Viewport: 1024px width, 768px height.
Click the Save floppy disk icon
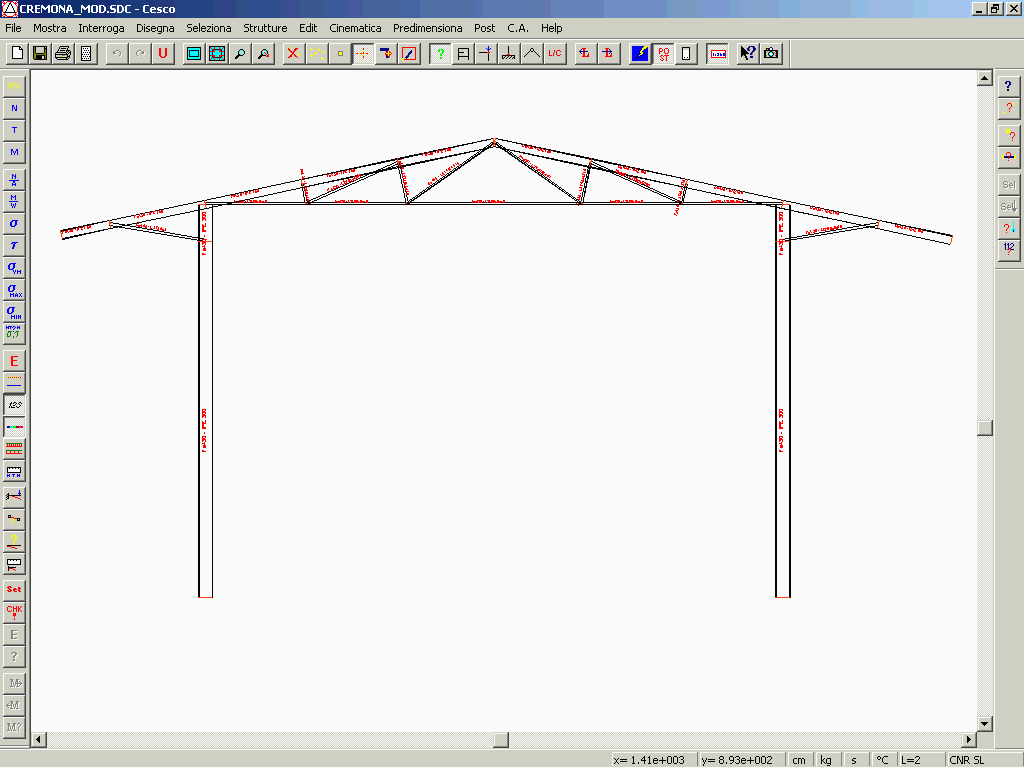point(40,53)
